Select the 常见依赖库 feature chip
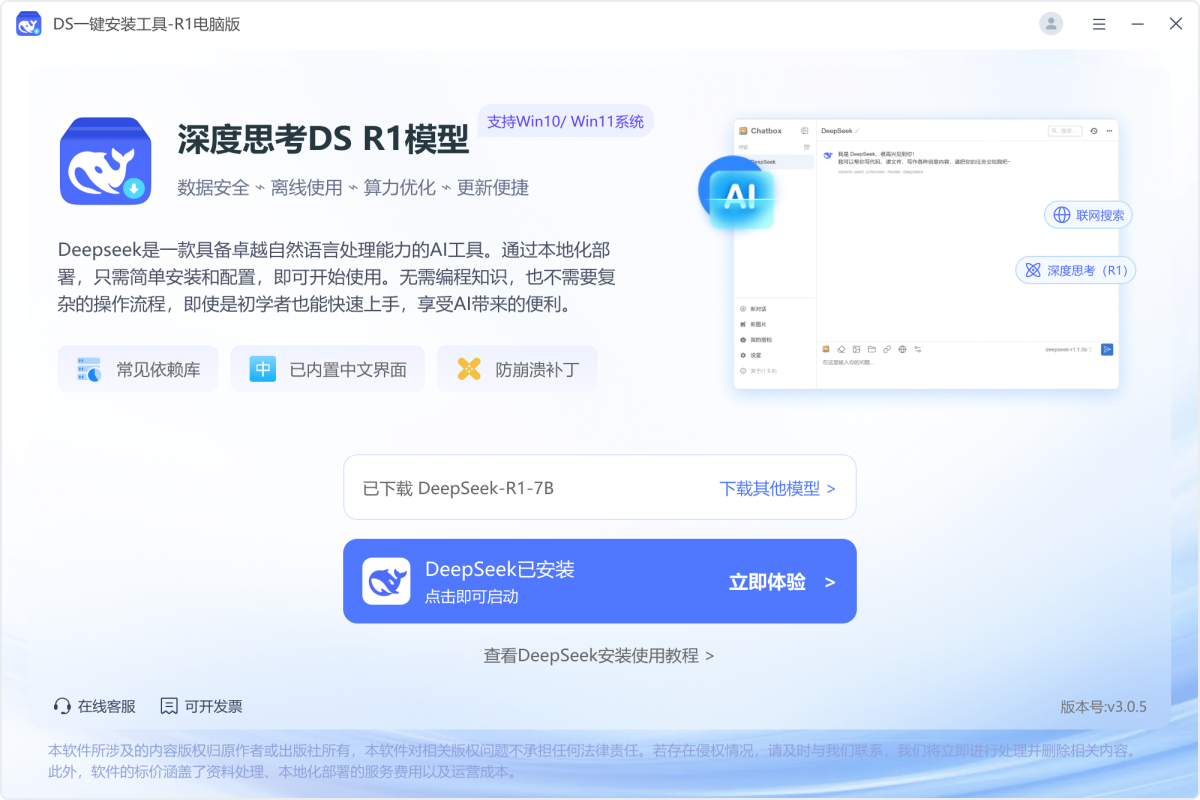The image size is (1200, 800). tap(138, 369)
